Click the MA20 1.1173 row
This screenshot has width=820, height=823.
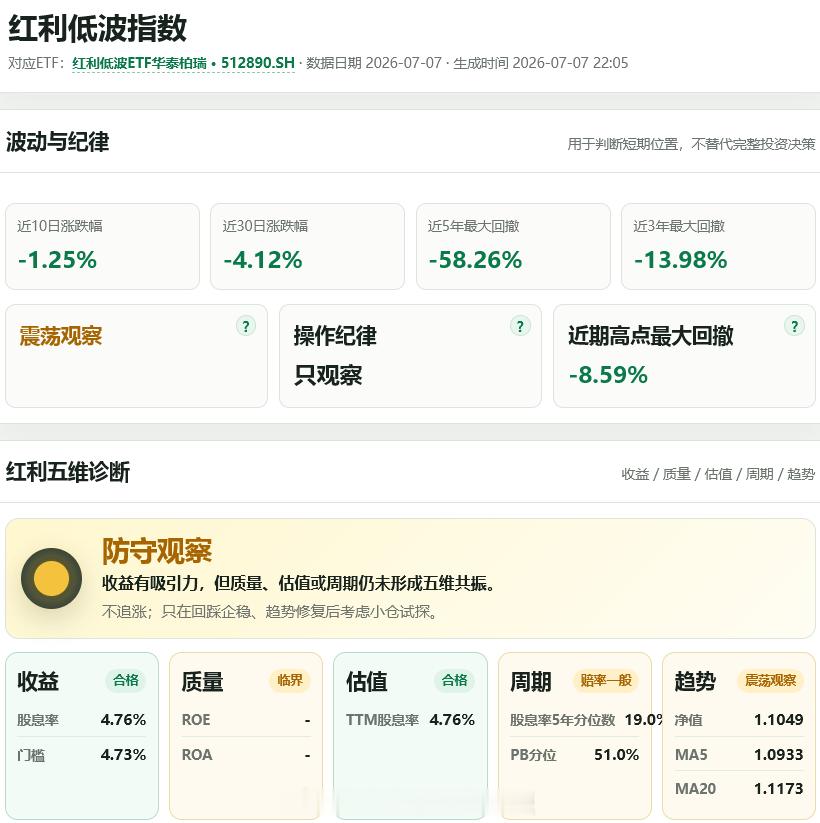(739, 788)
